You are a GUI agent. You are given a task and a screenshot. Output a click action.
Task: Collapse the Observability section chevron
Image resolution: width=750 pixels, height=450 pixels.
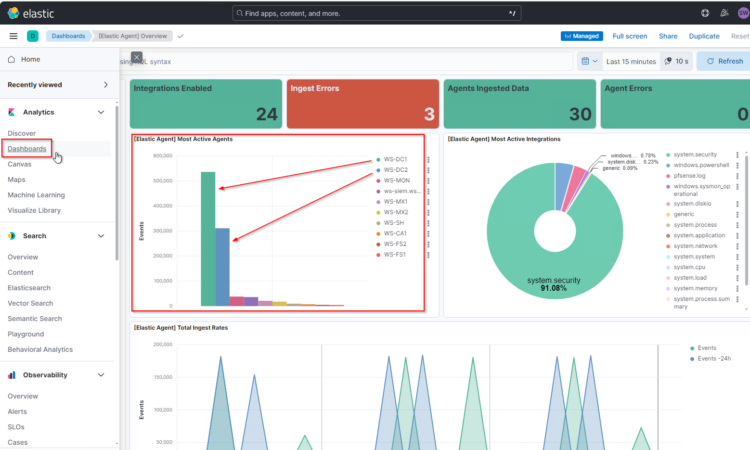(x=101, y=375)
